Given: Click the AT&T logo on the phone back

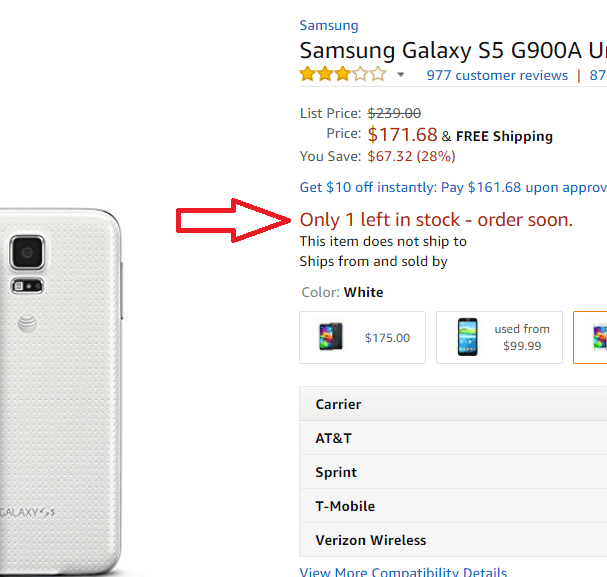Looking at the screenshot, I should (27, 322).
